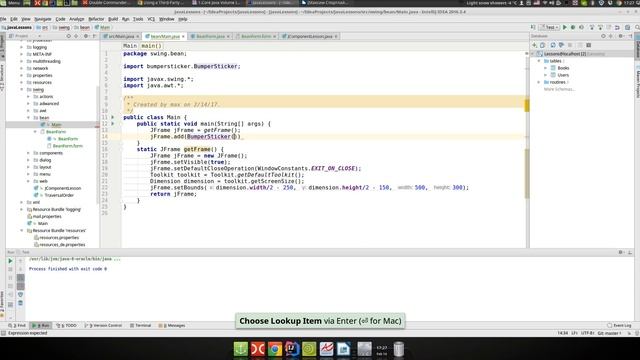Screen dimensions: 640x360
Task: Expand the components folder in the project tree
Action: 29,153
